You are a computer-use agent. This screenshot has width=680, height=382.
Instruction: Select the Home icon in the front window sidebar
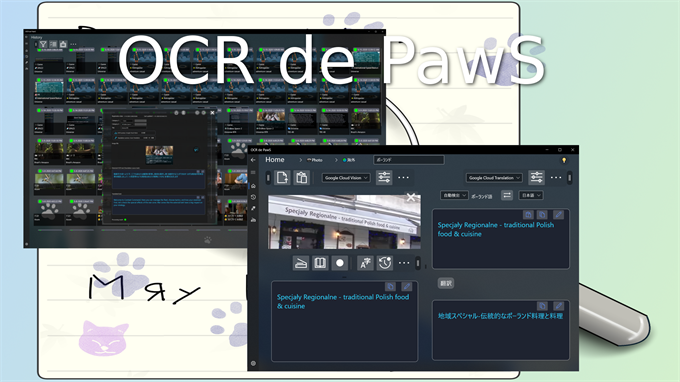click(x=253, y=186)
